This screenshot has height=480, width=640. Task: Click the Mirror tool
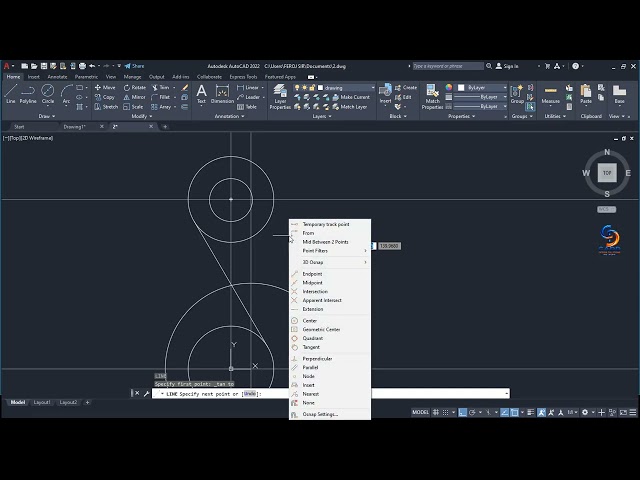click(134, 97)
